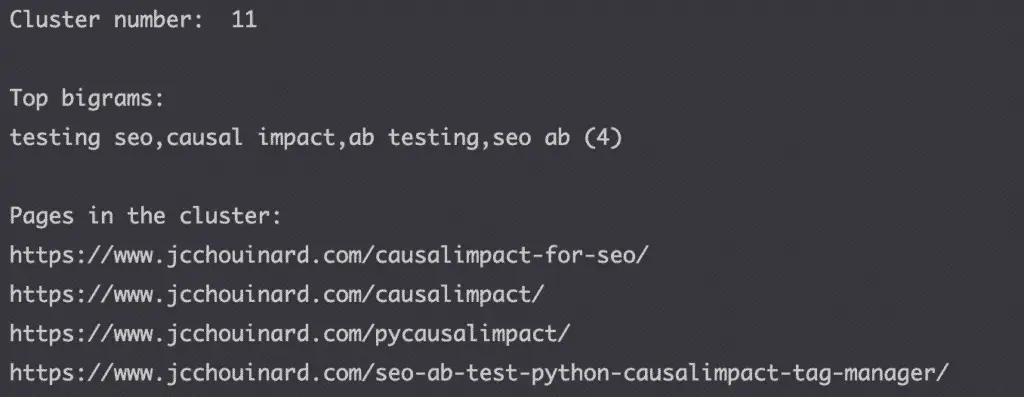This screenshot has width=1024, height=397.
Task: Open the jcchouinard.com/causalimpact/ URL
Action: [x=276, y=294]
